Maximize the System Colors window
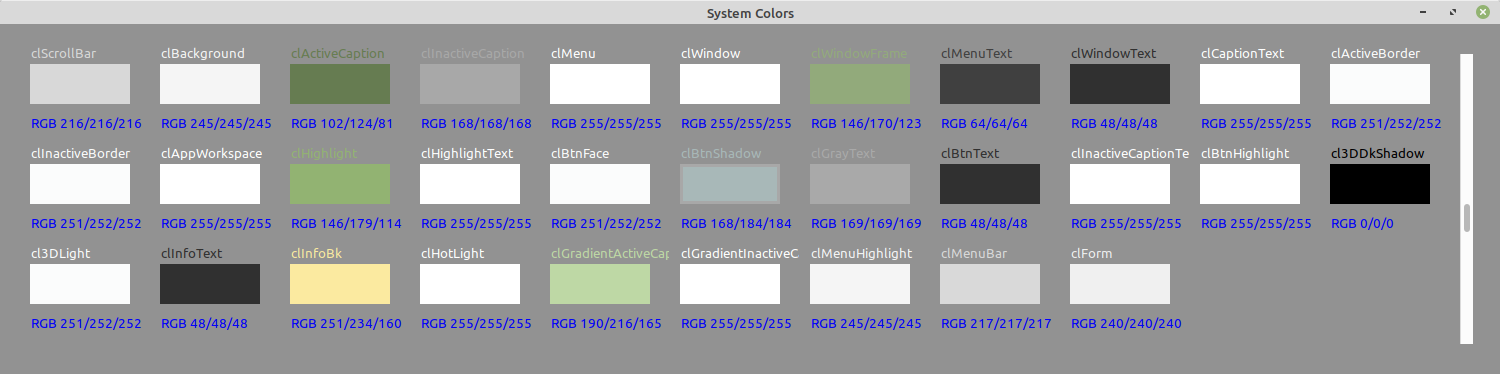Viewport: 1500px width, 374px height. 1452,12
